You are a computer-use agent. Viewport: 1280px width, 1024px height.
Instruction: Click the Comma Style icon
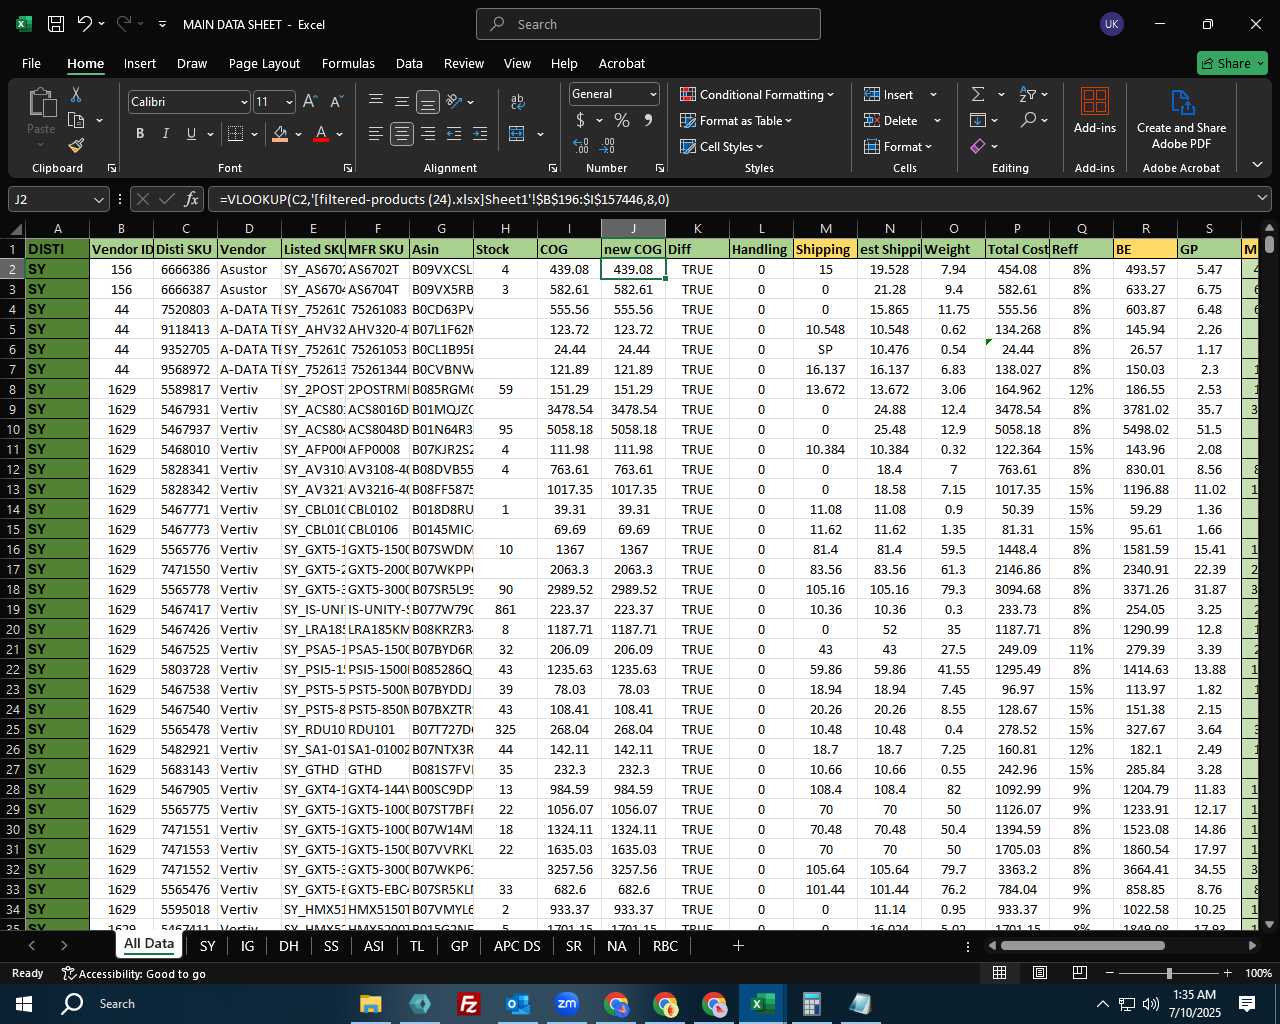coord(648,120)
